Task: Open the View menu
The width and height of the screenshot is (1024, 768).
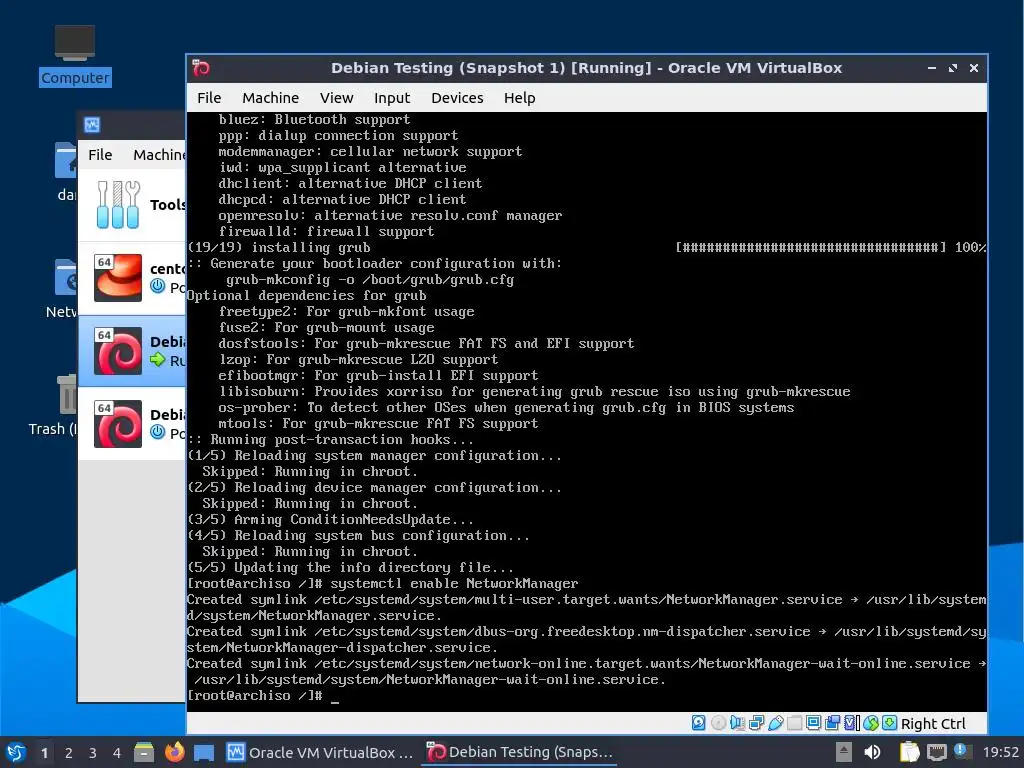Action: pos(336,98)
